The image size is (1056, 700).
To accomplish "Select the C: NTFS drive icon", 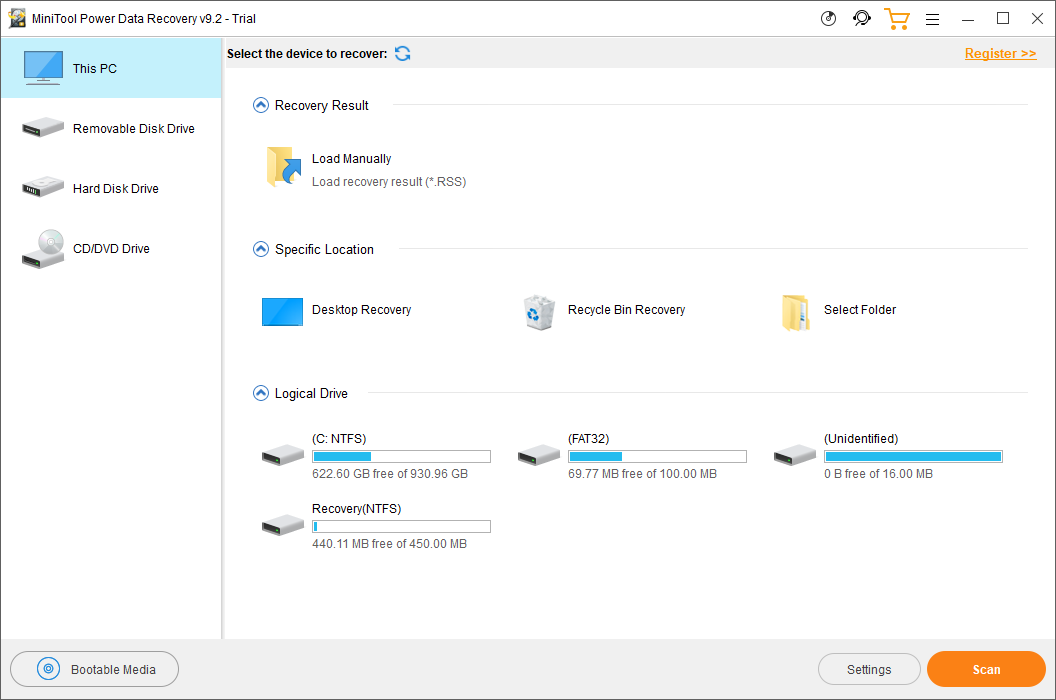I will pyautogui.click(x=283, y=455).
